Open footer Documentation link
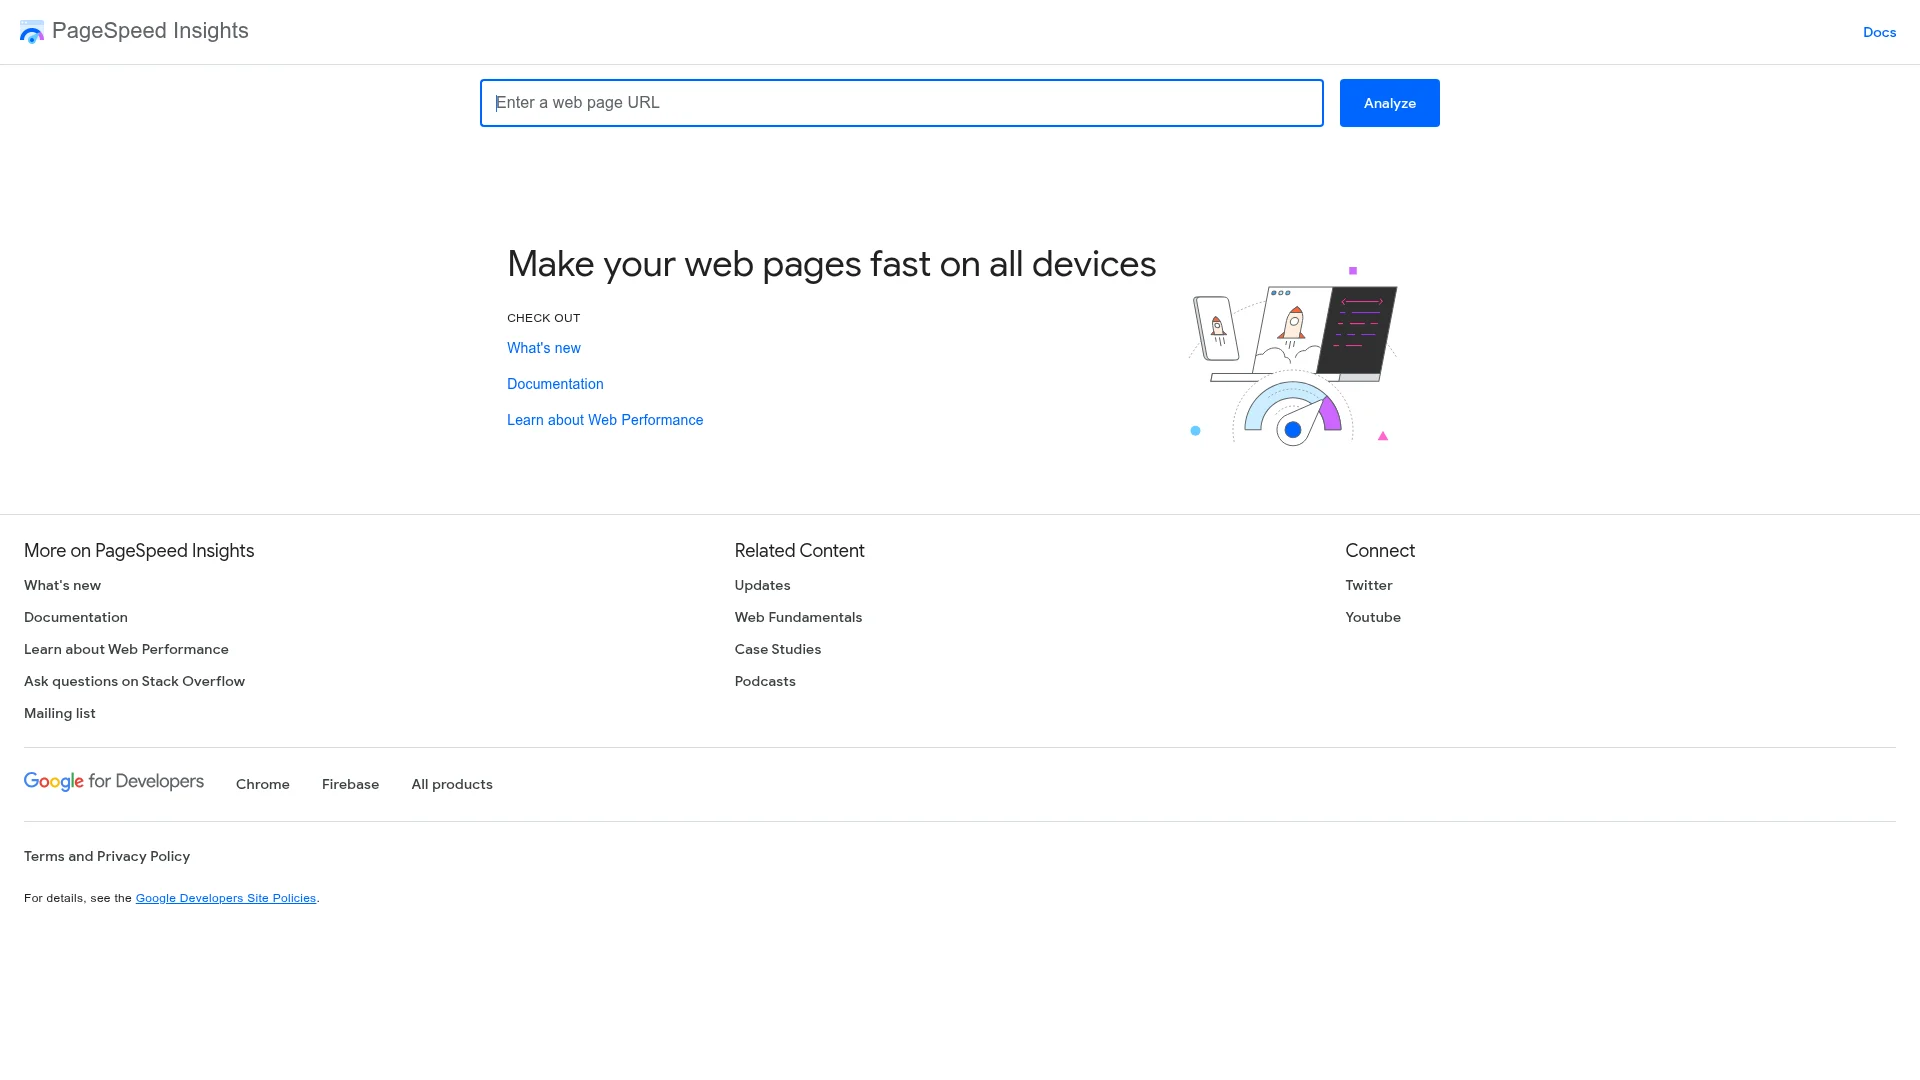 pyautogui.click(x=75, y=617)
